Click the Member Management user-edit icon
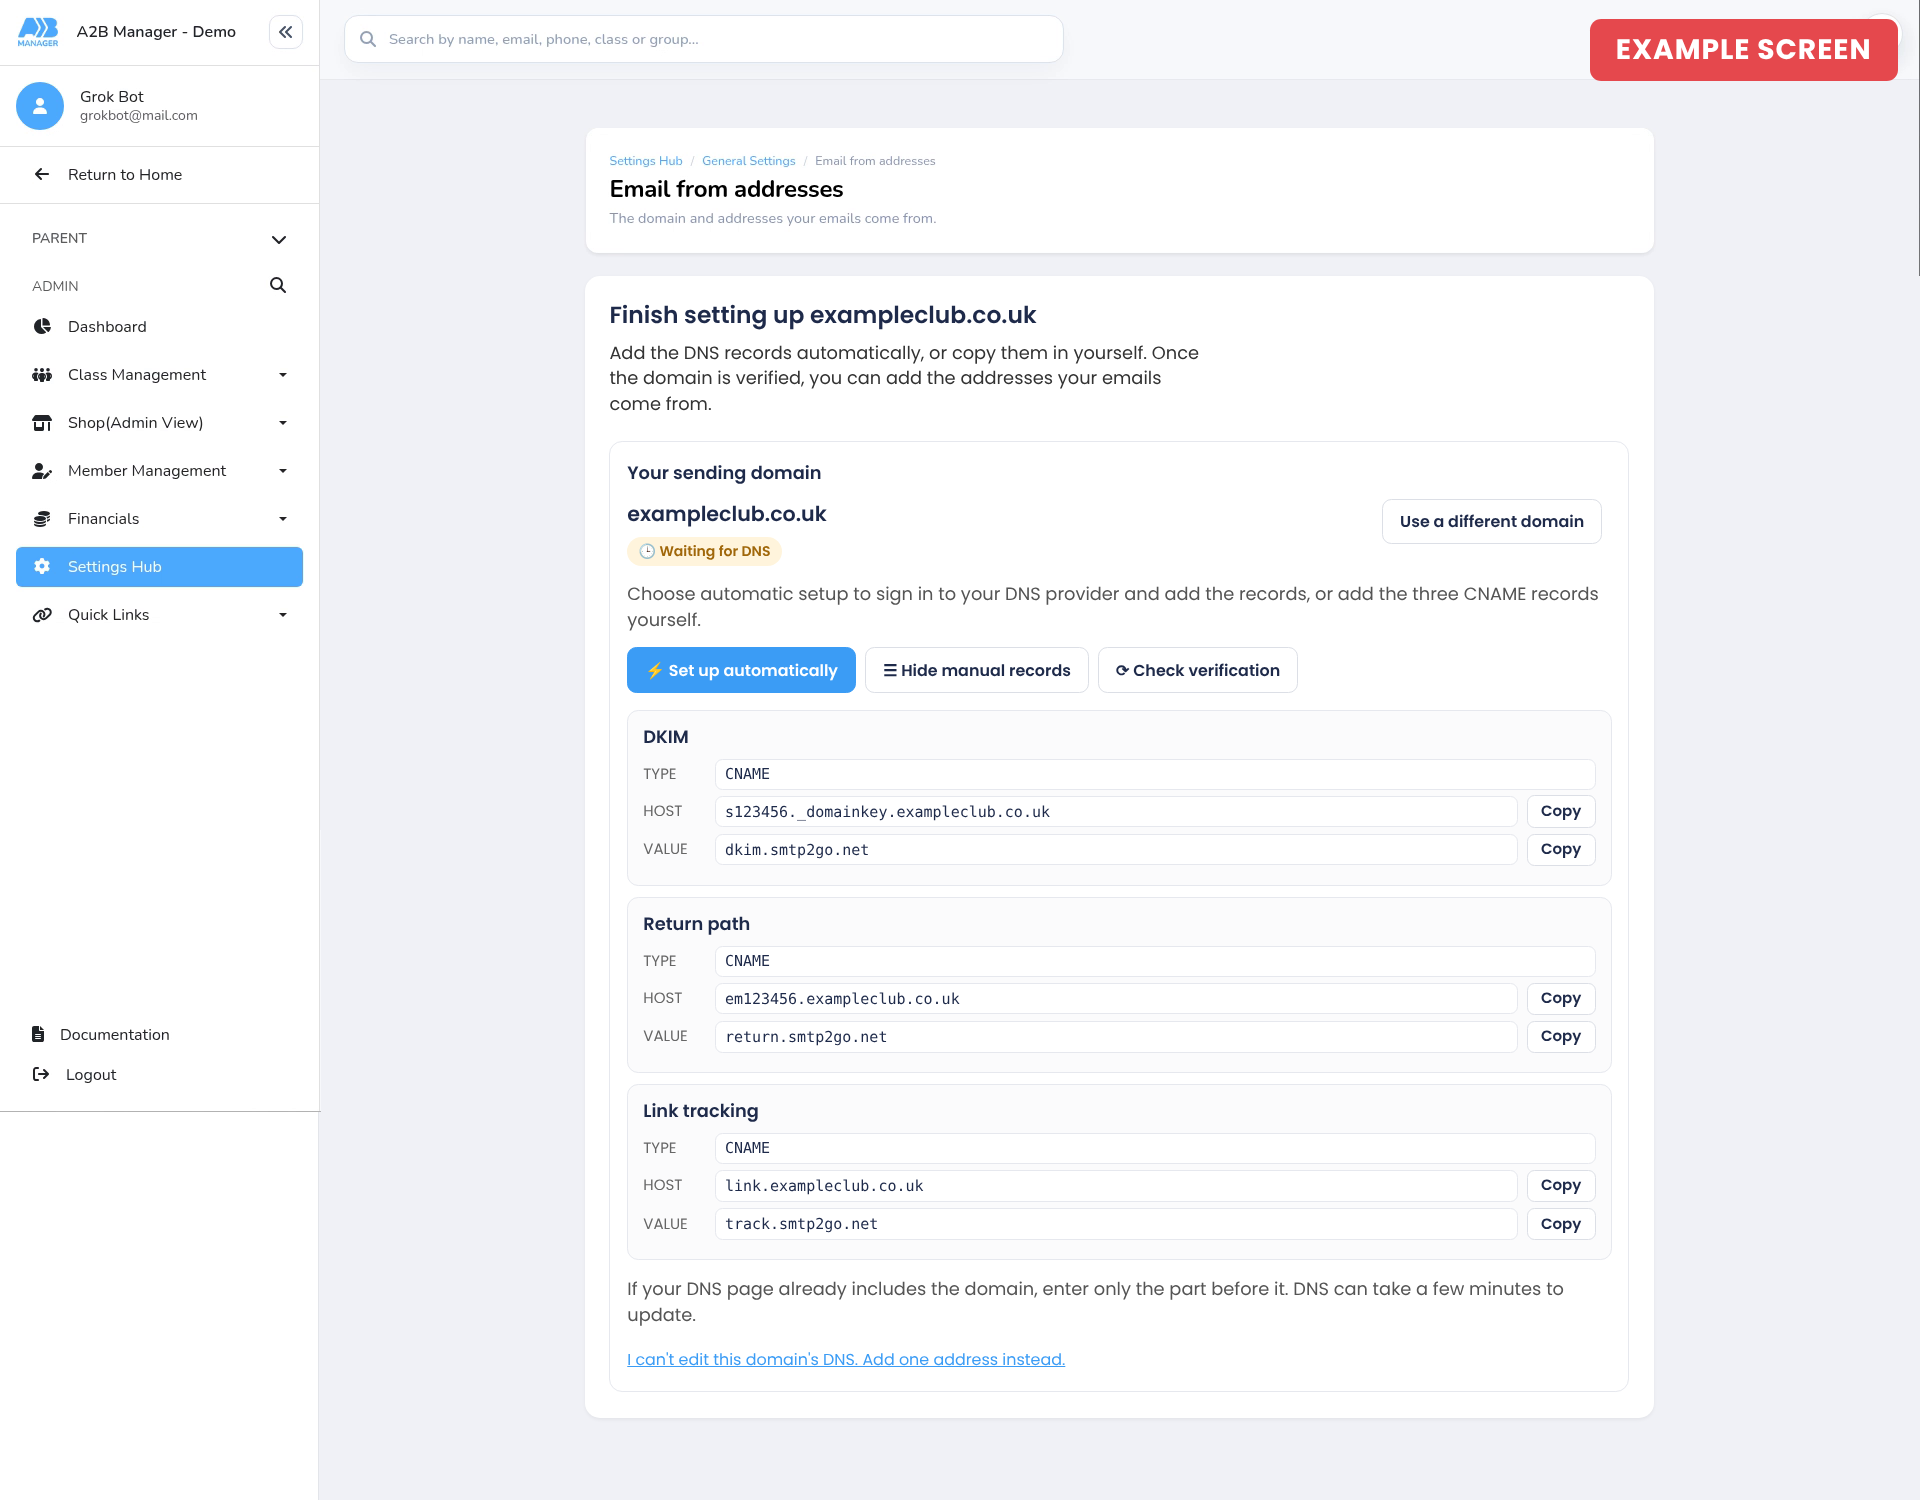1920x1500 pixels. pyautogui.click(x=42, y=471)
